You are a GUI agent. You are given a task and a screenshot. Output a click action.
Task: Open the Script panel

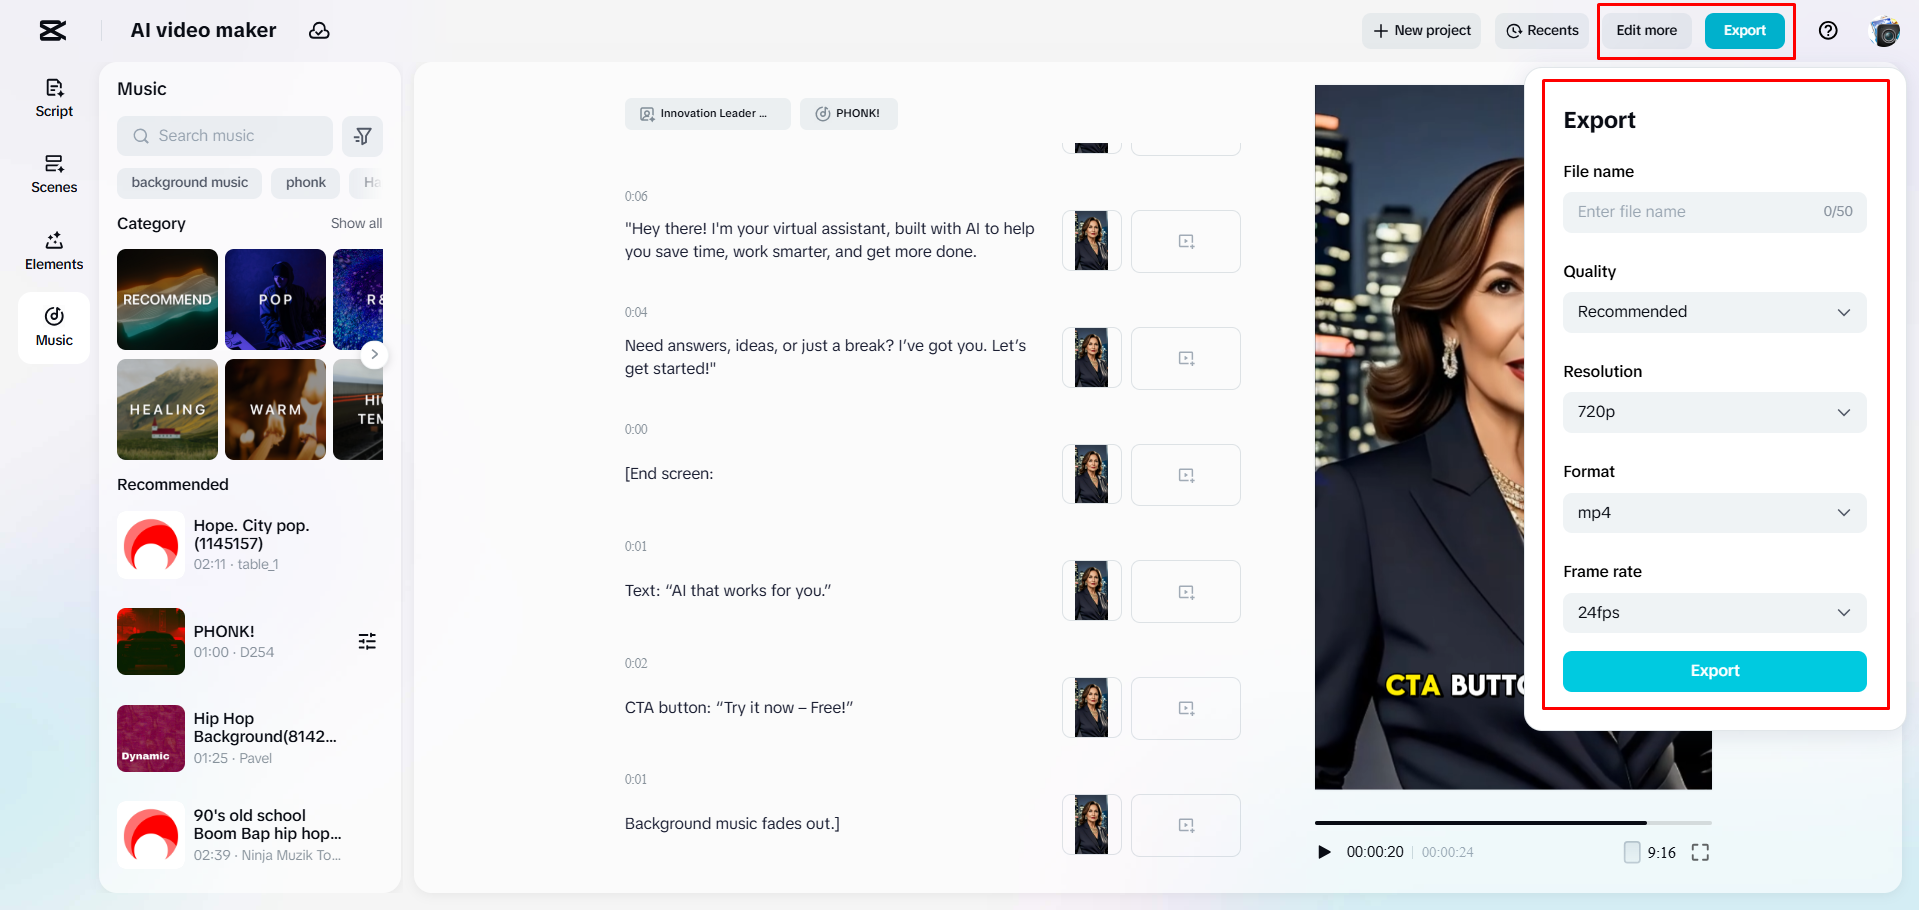click(x=54, y=98)
